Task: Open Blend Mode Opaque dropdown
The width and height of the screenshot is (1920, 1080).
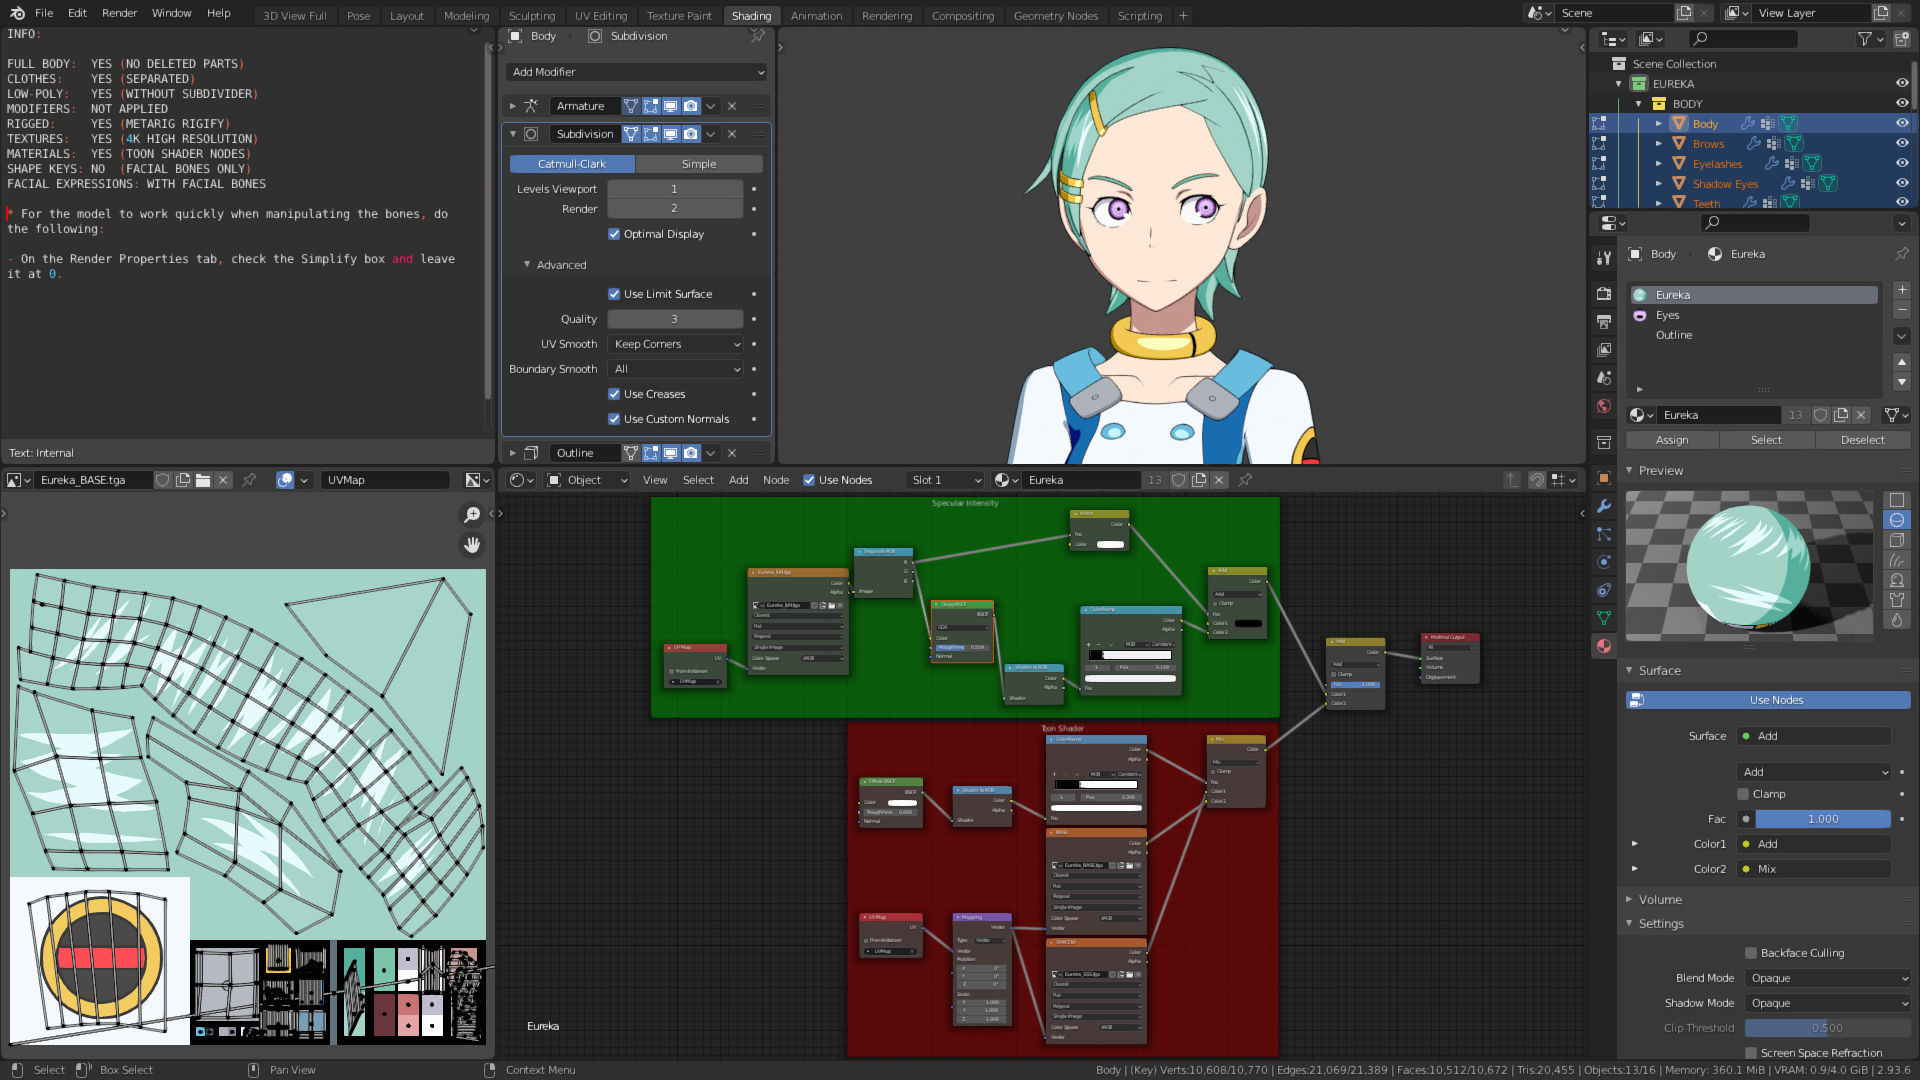Action: click(x=1828, y=978)
